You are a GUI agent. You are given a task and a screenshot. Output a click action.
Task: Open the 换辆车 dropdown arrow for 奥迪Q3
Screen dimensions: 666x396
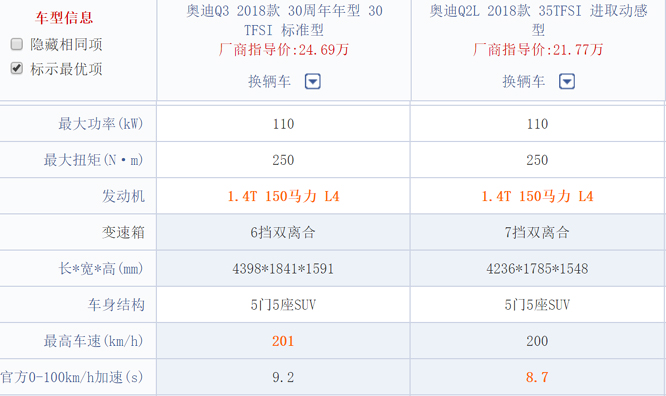pyautogui.click(x=313, y=81)
